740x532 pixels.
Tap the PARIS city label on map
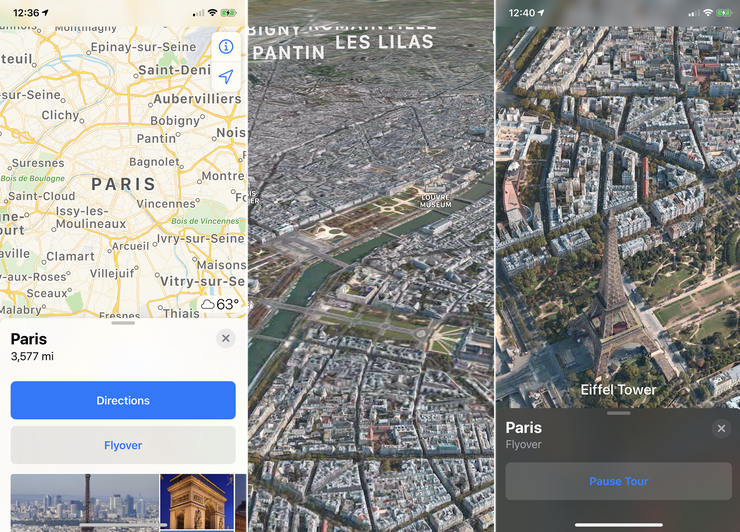click(x=124, y=184)
